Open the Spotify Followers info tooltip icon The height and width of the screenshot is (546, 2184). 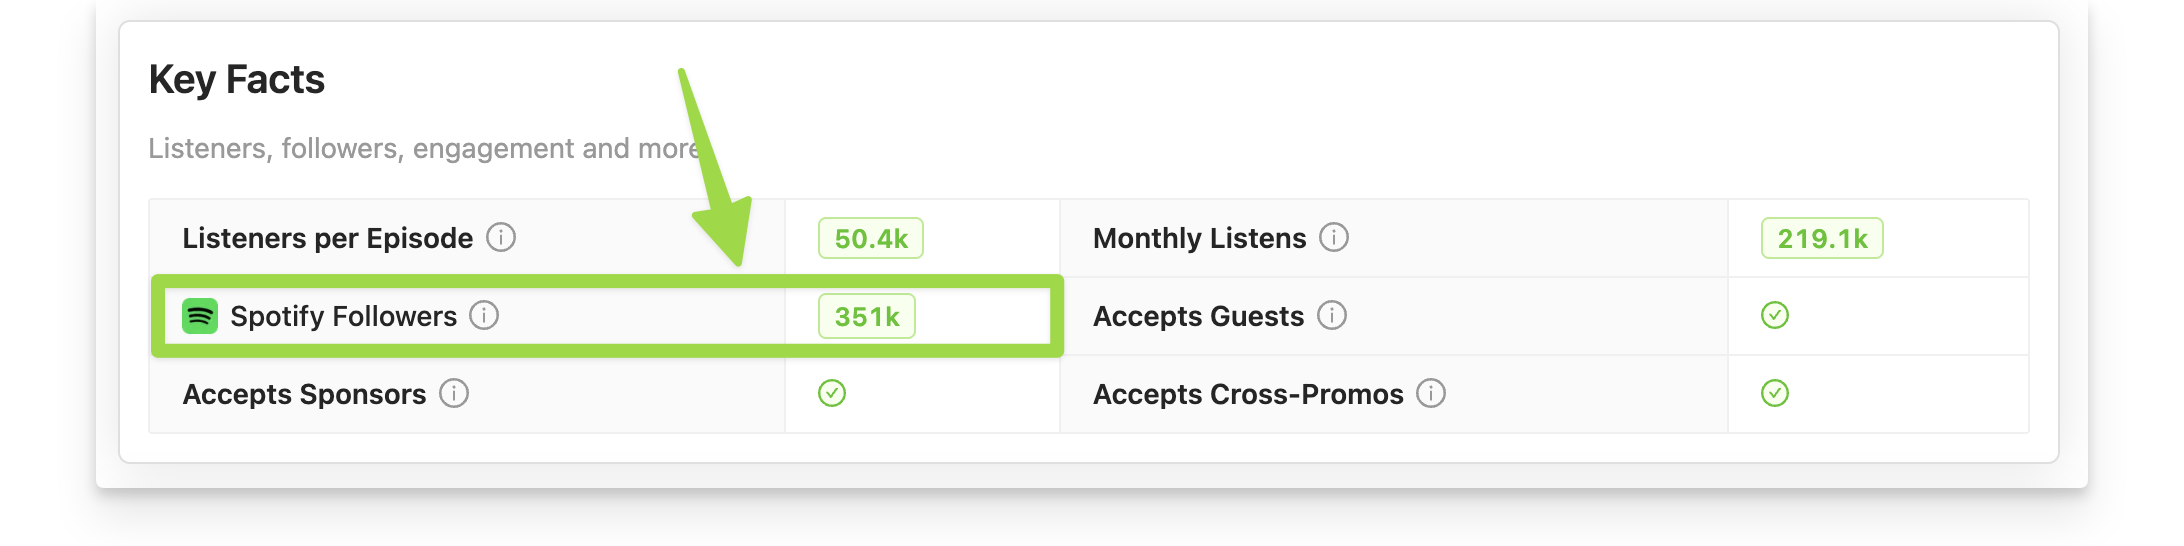point(484,316)
